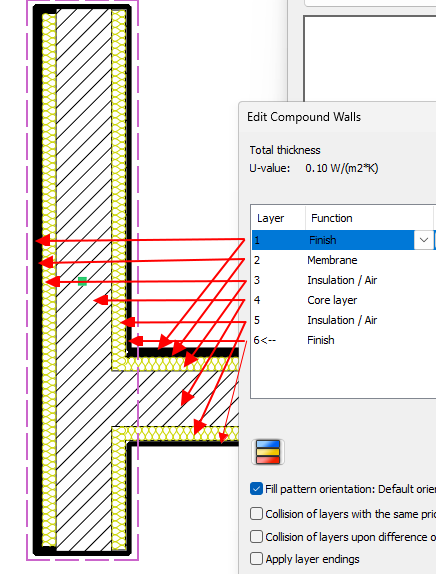Enable Collision of layers with same priority
436x574 pixels.
pos(256,514)
